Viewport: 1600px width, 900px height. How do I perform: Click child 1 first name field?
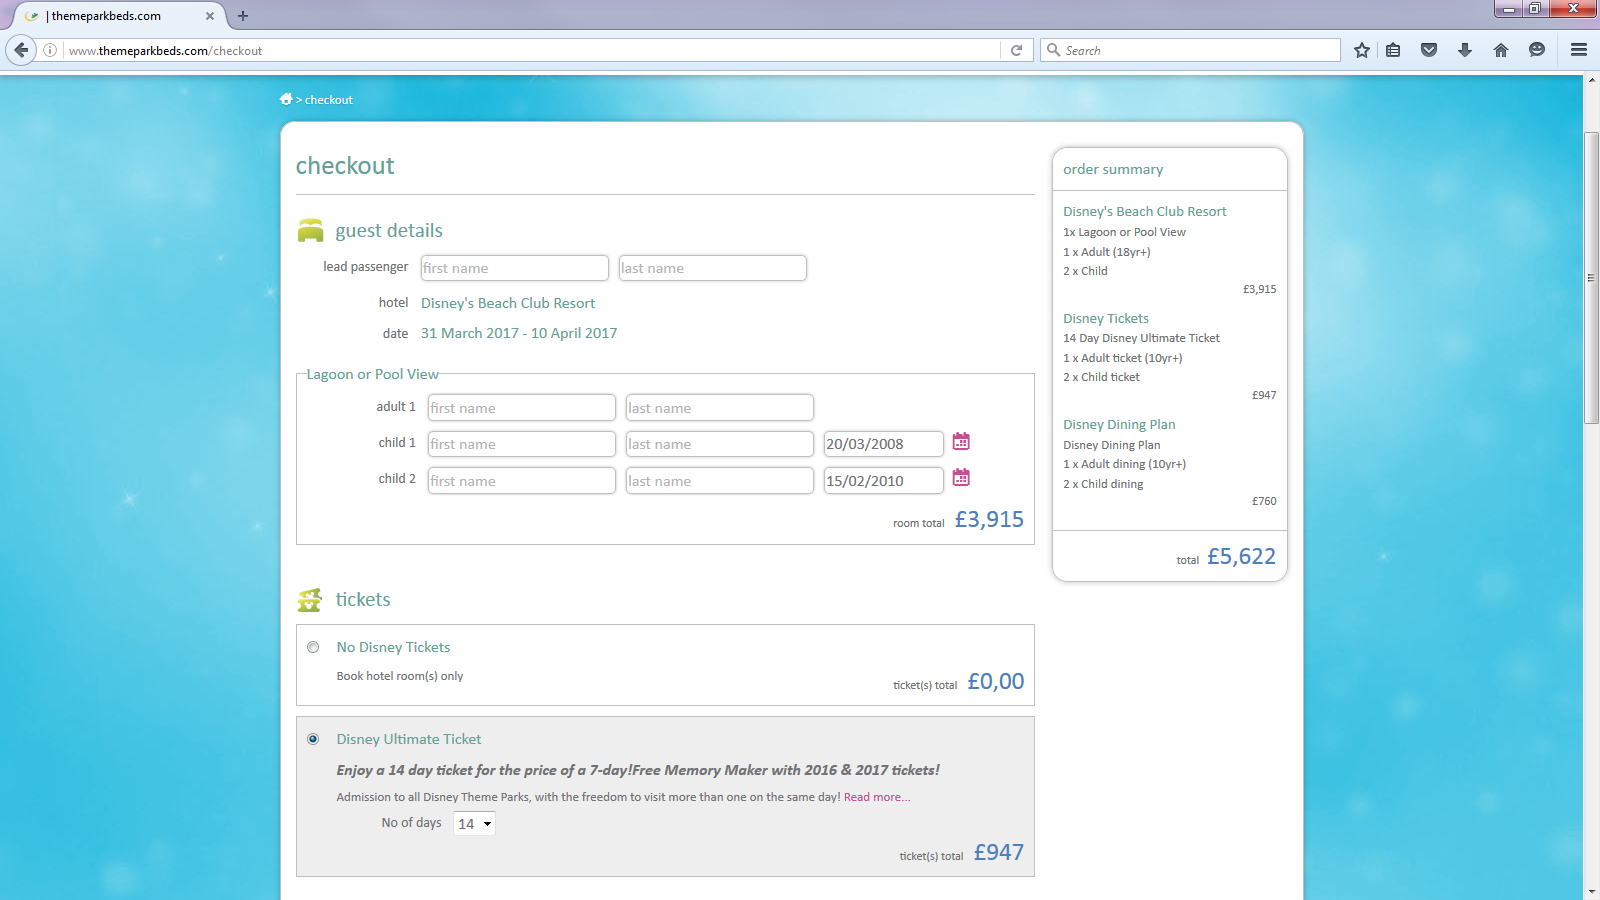click(x=521, y=444)
